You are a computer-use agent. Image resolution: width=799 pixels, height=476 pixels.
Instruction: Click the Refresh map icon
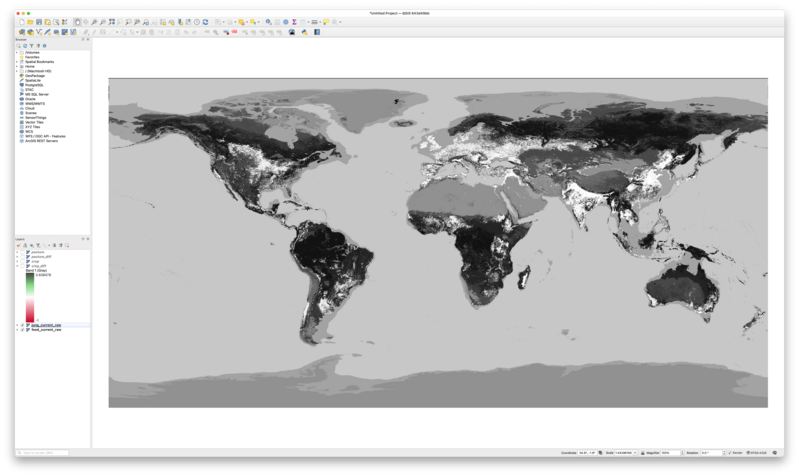(x=205, y=21)
